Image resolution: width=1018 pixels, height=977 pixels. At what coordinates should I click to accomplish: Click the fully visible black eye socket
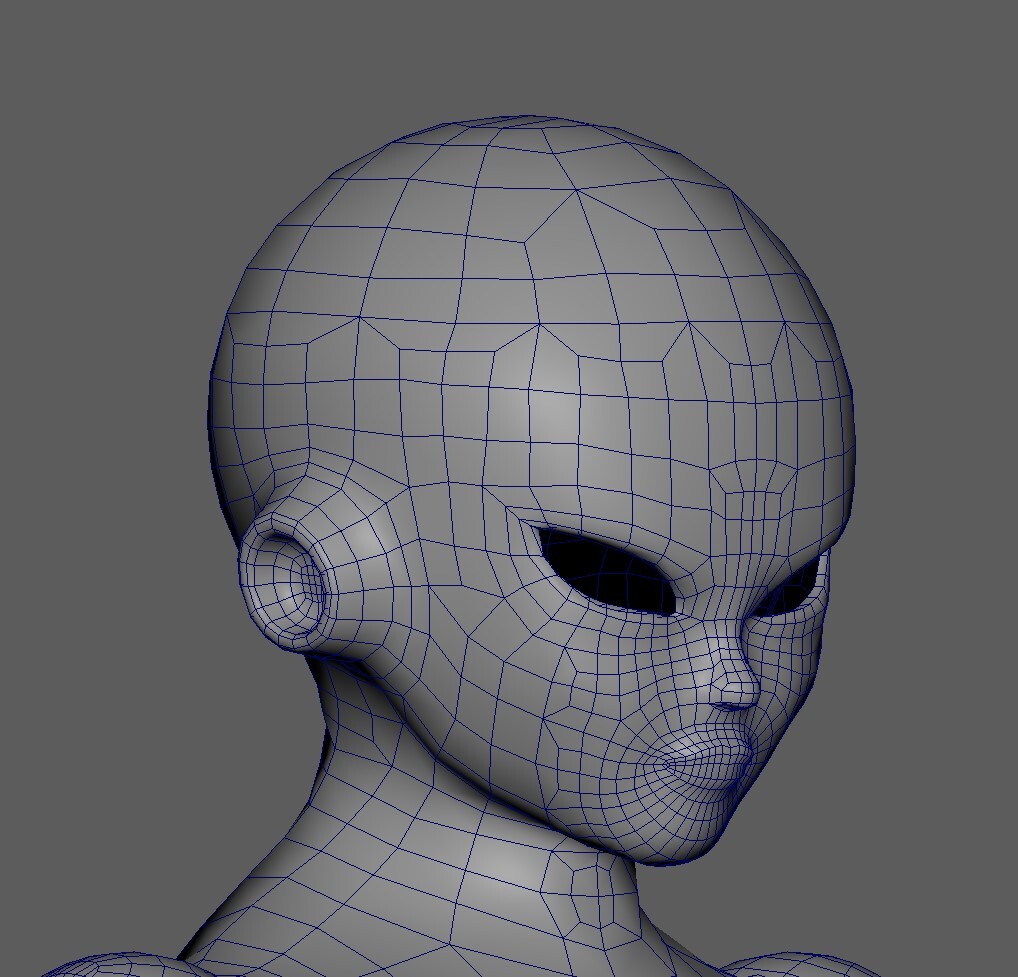608,574
